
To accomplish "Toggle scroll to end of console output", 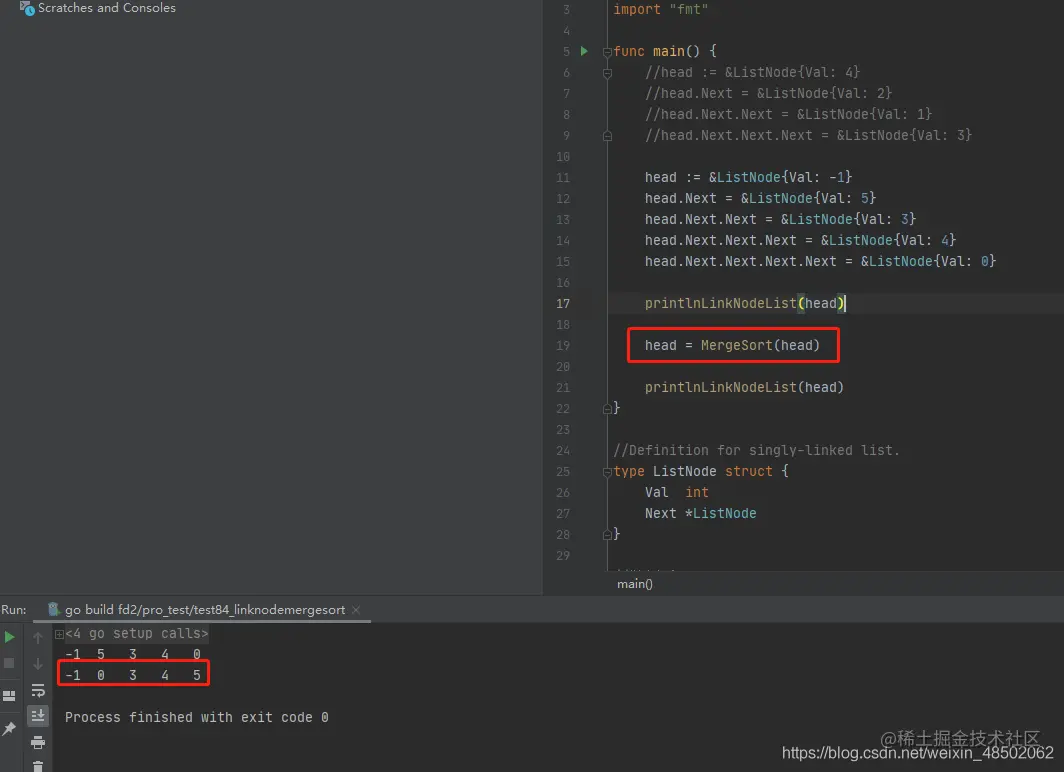I will [x=38, y=716].
